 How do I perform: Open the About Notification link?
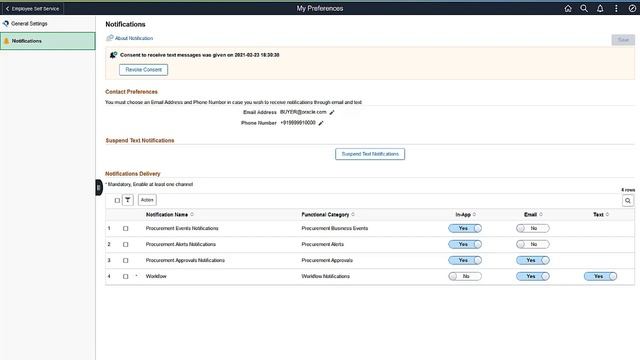(134, 38)
